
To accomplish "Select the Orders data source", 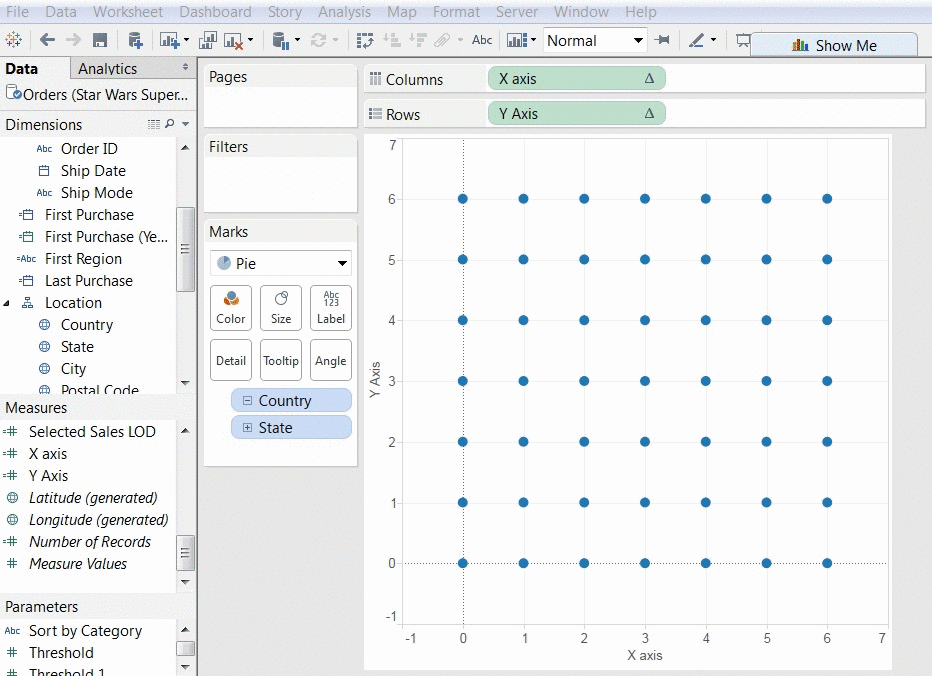I will [97, 95].
